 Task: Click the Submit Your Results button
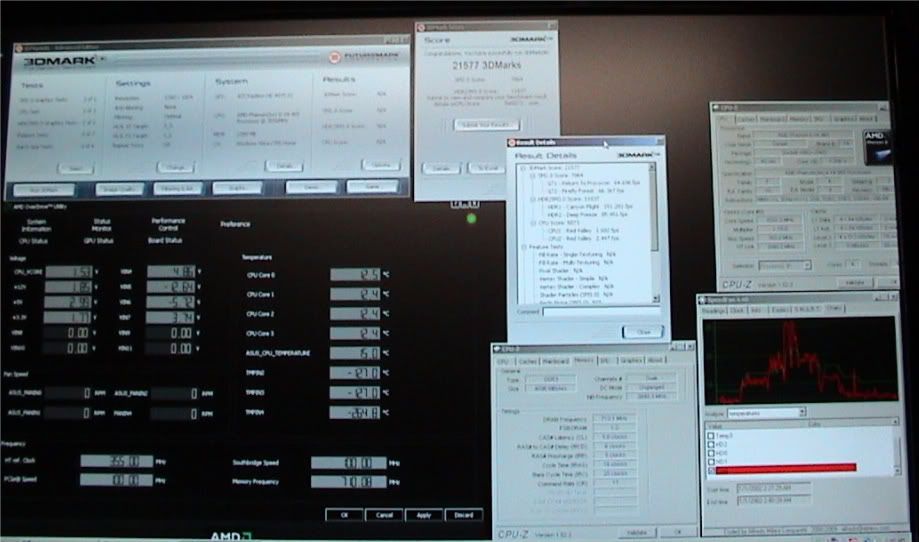point(485,123)
